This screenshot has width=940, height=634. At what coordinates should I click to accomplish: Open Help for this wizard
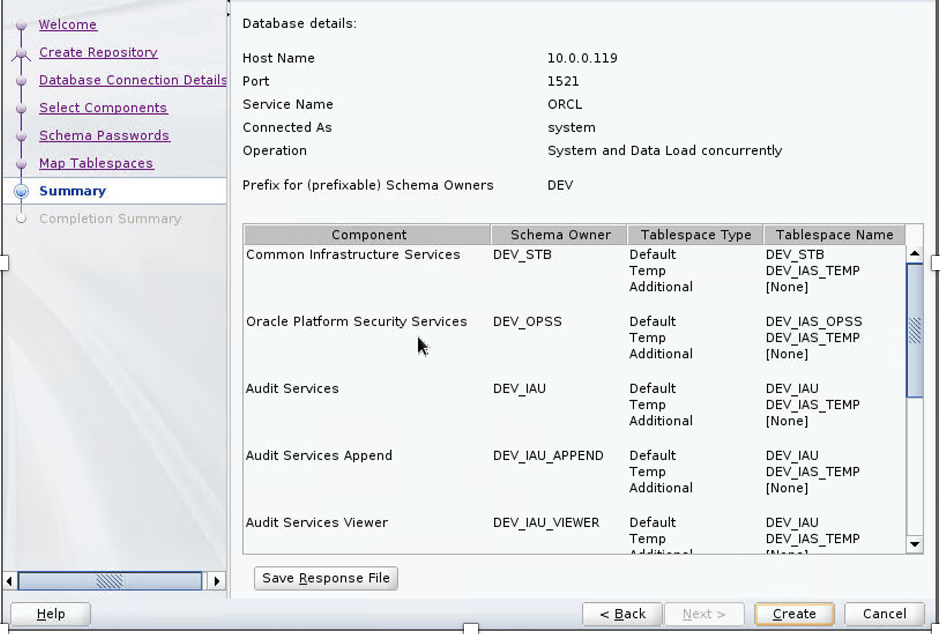point(50,614)
